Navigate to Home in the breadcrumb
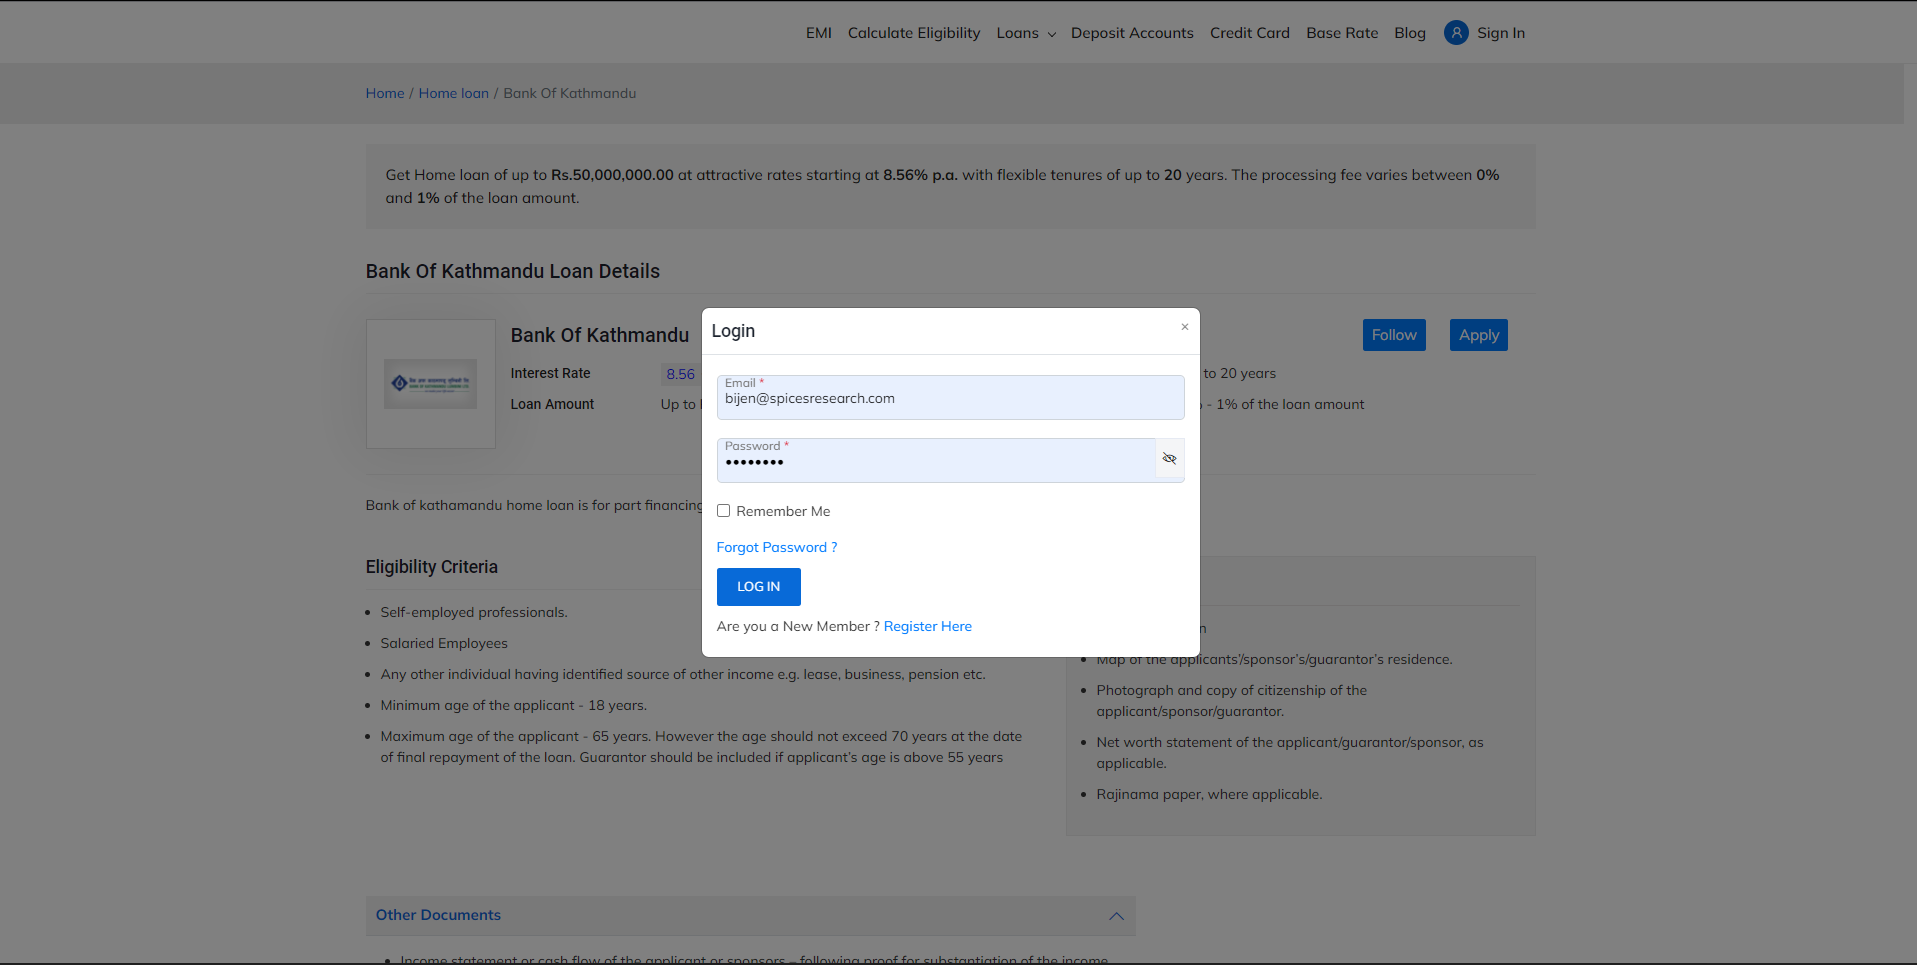Screen dimensions: 1917x965 (x=385, y=93)
